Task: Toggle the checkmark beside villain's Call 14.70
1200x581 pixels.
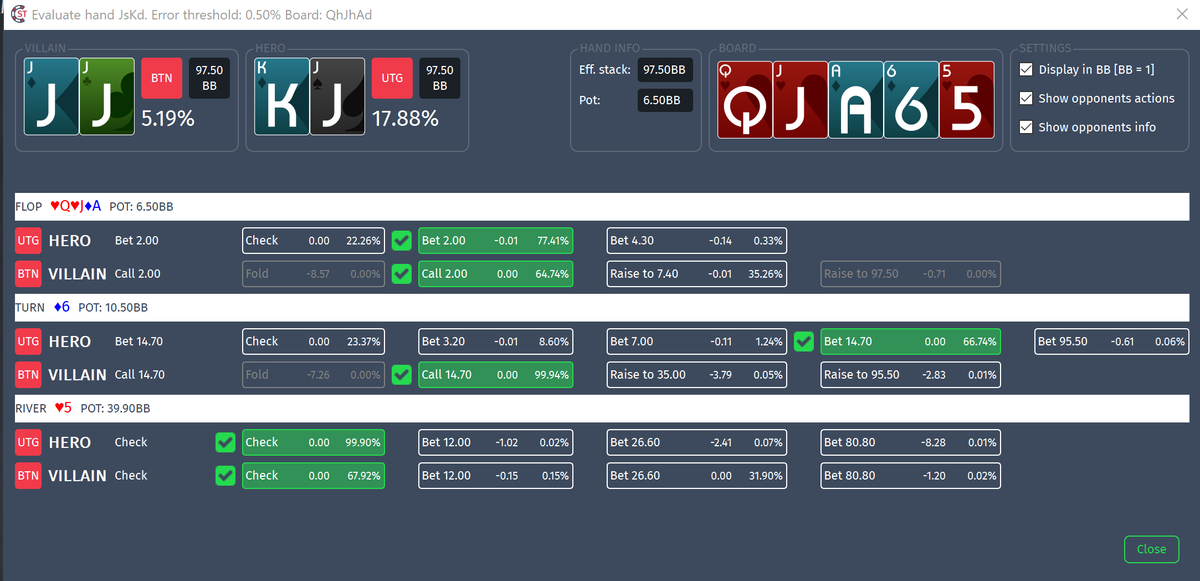Action: 401,374
